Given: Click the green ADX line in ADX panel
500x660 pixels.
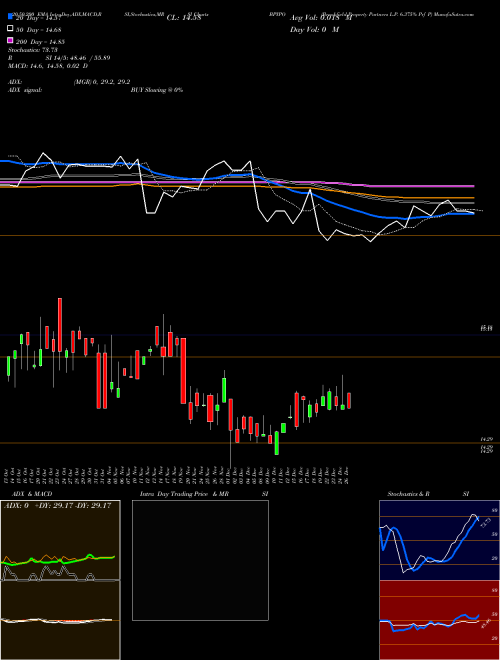Looking at the screenshot, I should (x=57, y=560).
